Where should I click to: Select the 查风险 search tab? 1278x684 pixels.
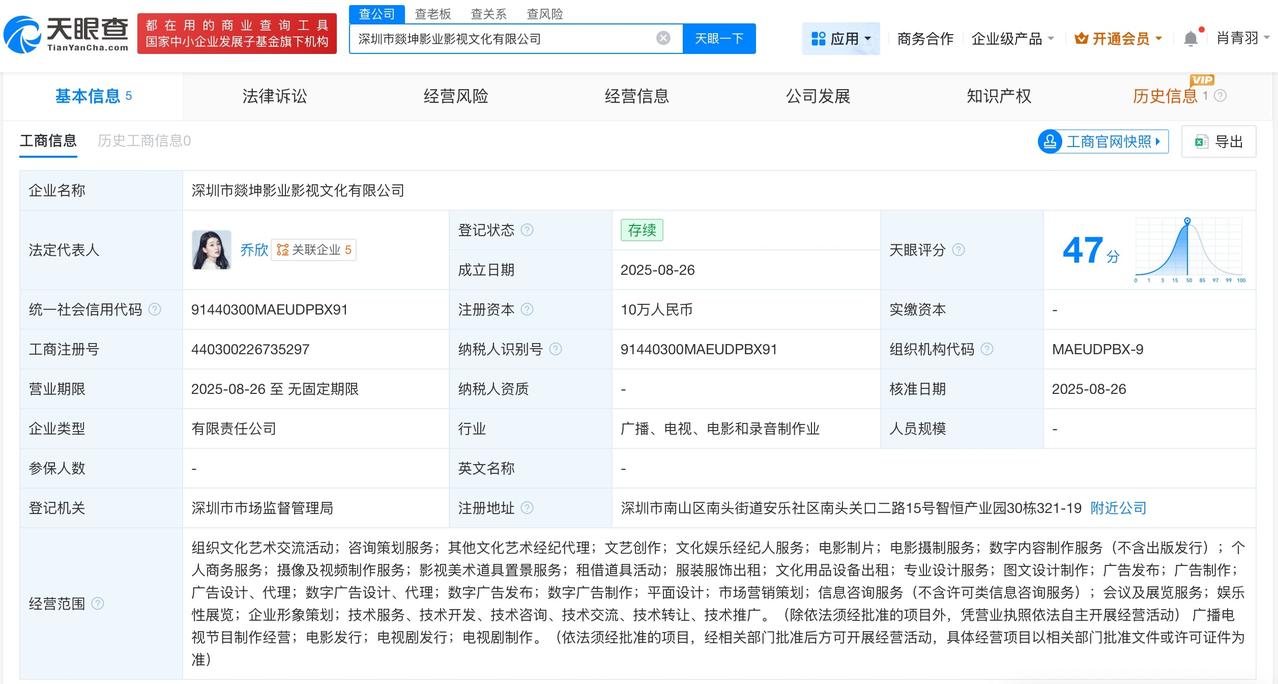(x=545, y=14)
